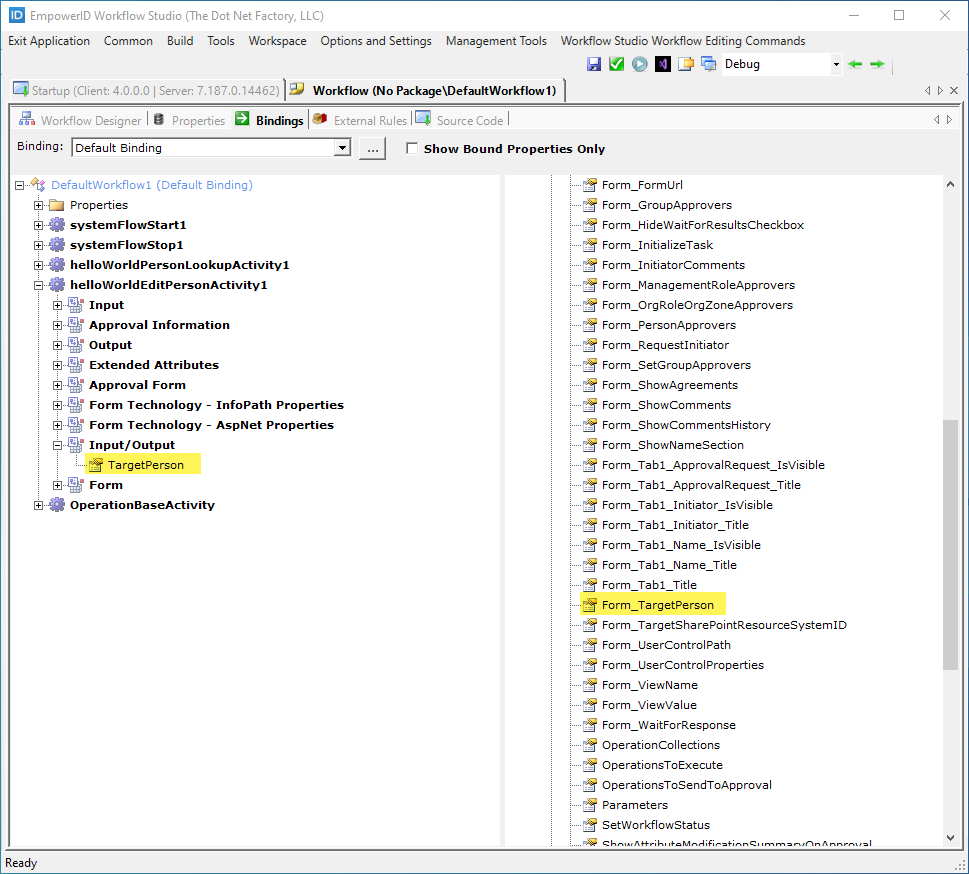Click the green checkmark validate icon
This screenshot has height=874, width=969.
616,64
